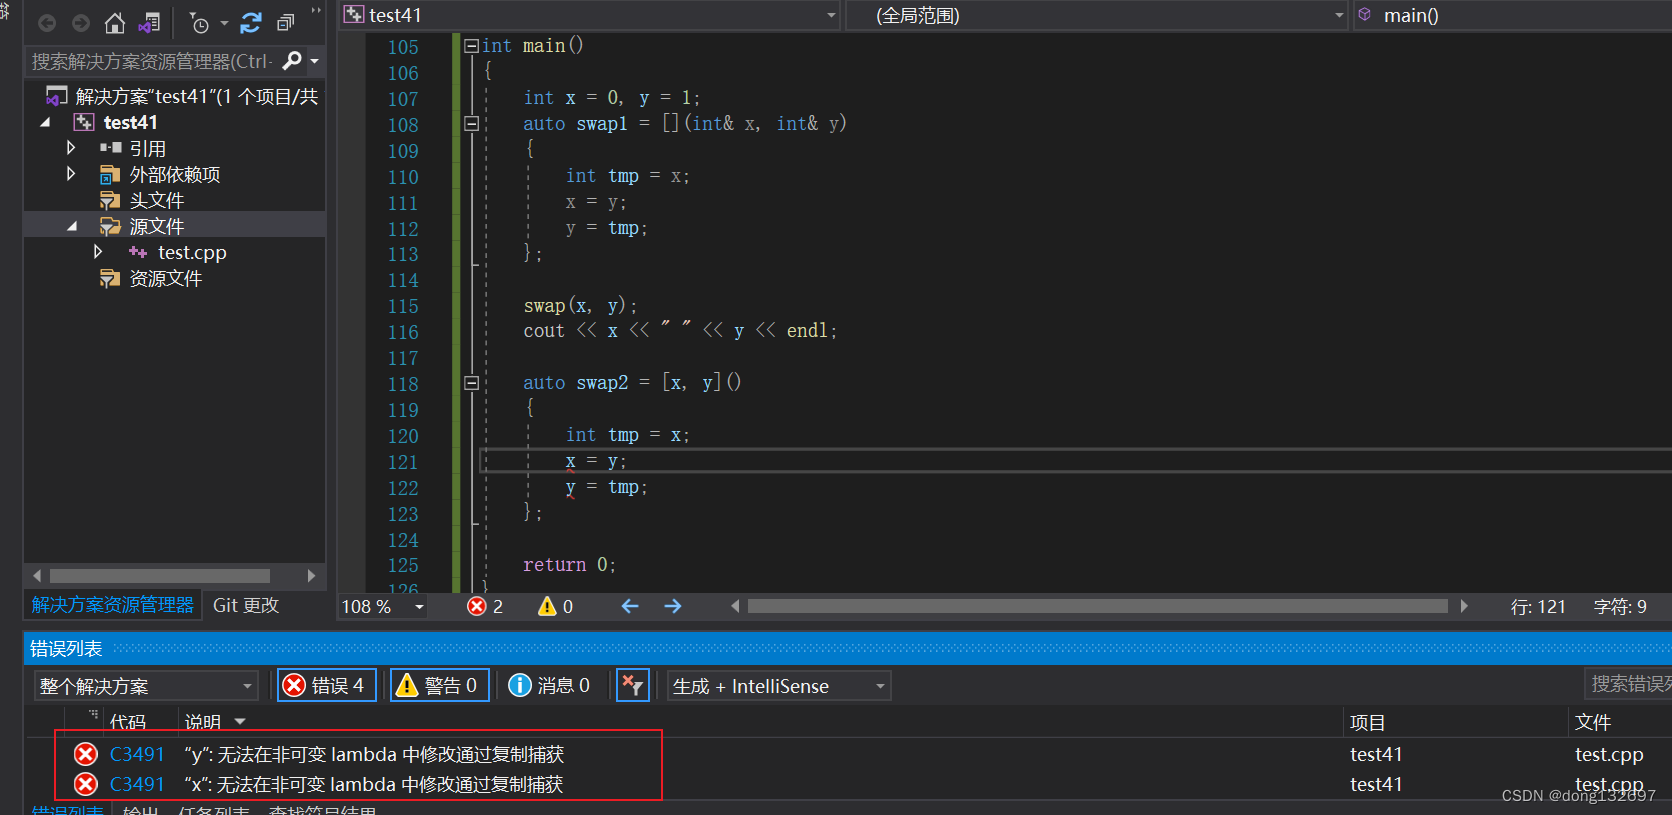This screenshot has width=1672, height=815.
Task: Click the 字符: 9 status entry
Action: [x=1620, y=606]
